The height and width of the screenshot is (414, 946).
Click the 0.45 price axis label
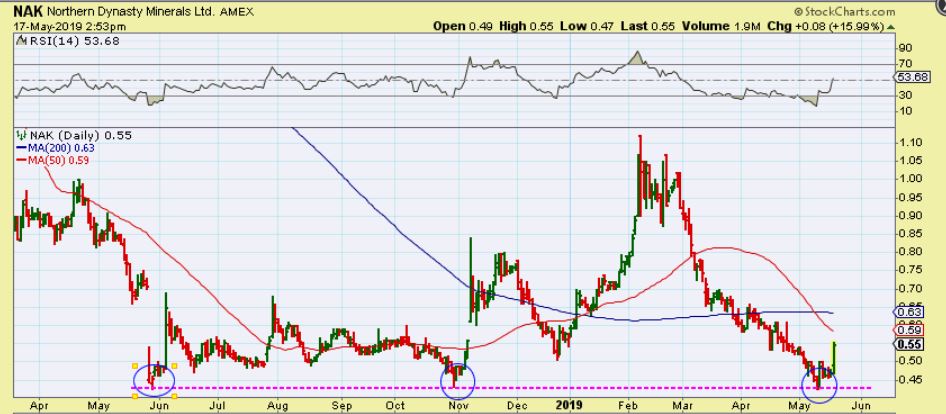click(x=910, y=380)
